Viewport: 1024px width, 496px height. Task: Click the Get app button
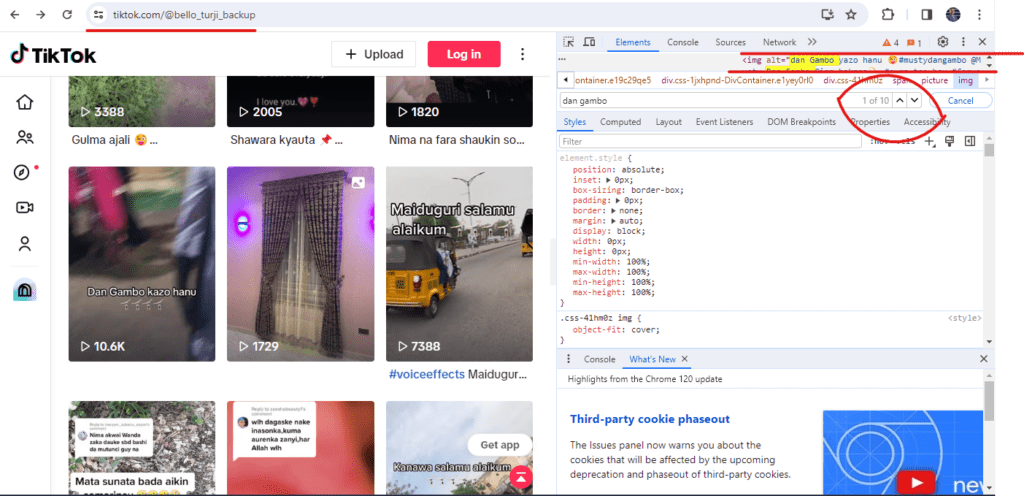tap(500, 445)
